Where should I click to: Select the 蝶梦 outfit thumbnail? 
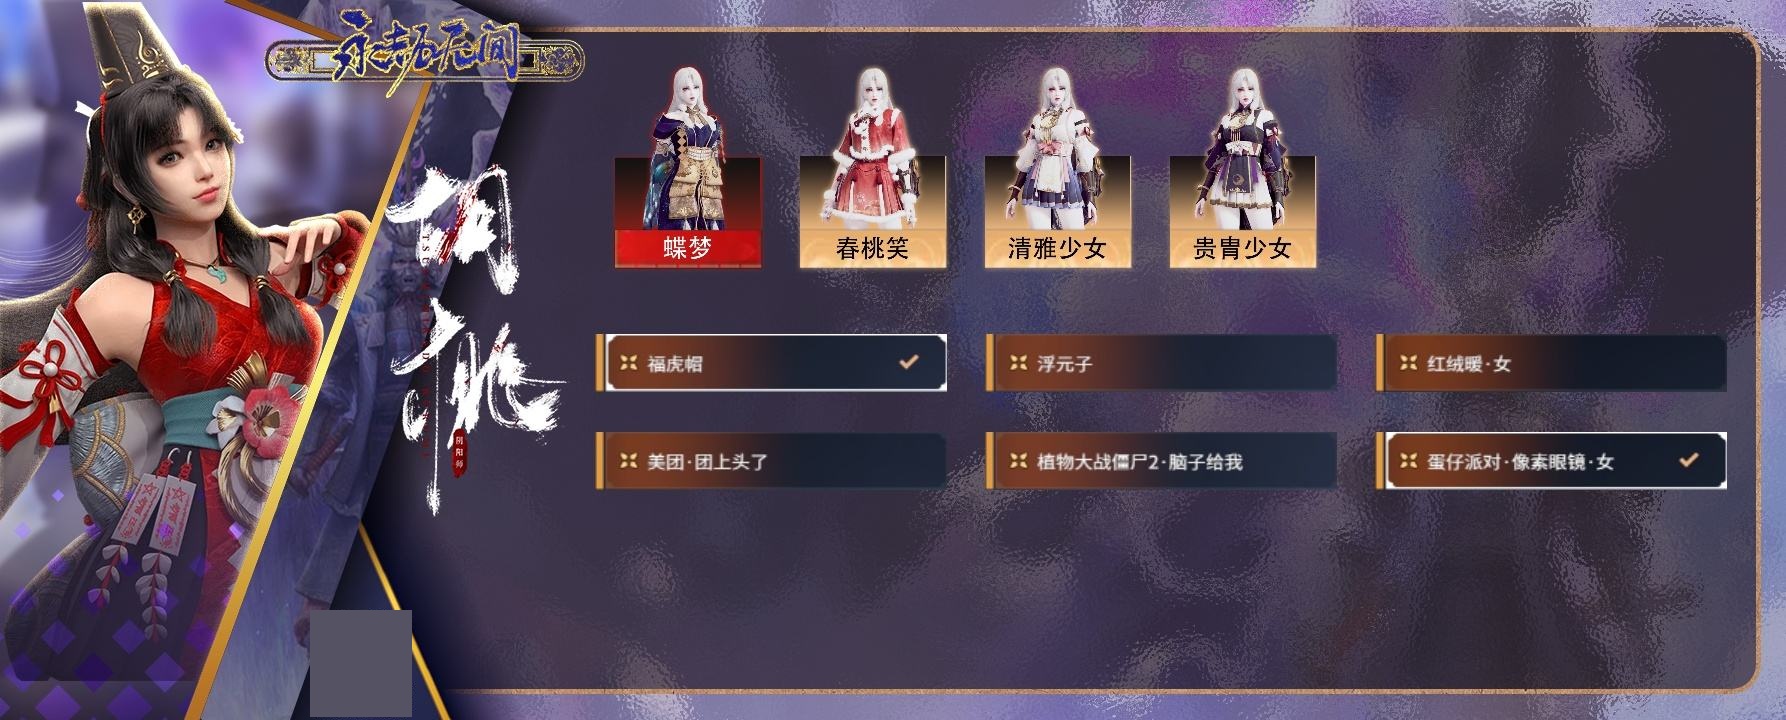pos(688,212)
